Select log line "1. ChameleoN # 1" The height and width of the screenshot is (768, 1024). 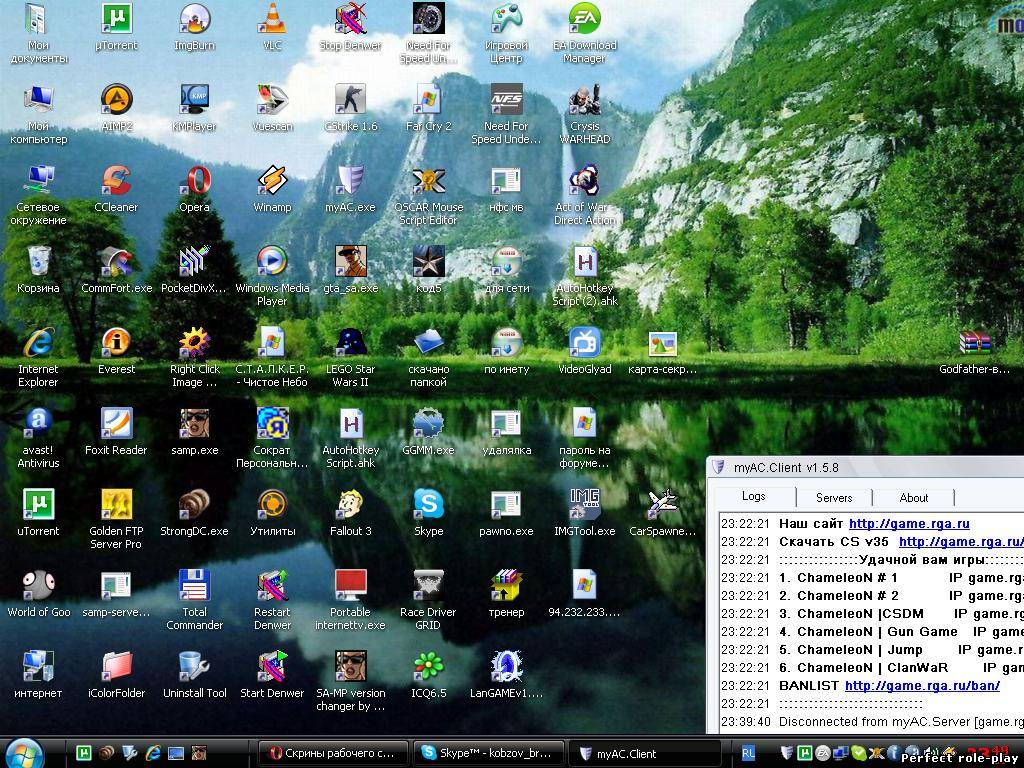click(871, 578)
